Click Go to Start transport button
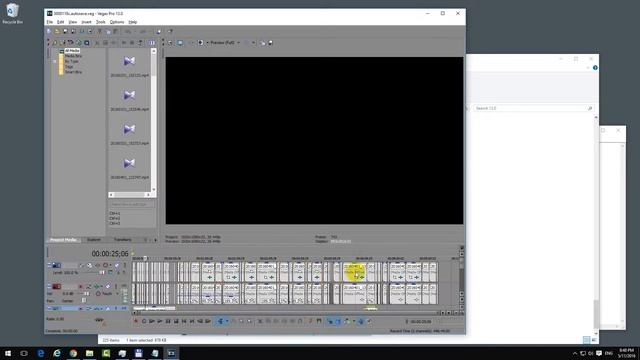The width and height of the screenshot is (640, 360). pos(184,321)
